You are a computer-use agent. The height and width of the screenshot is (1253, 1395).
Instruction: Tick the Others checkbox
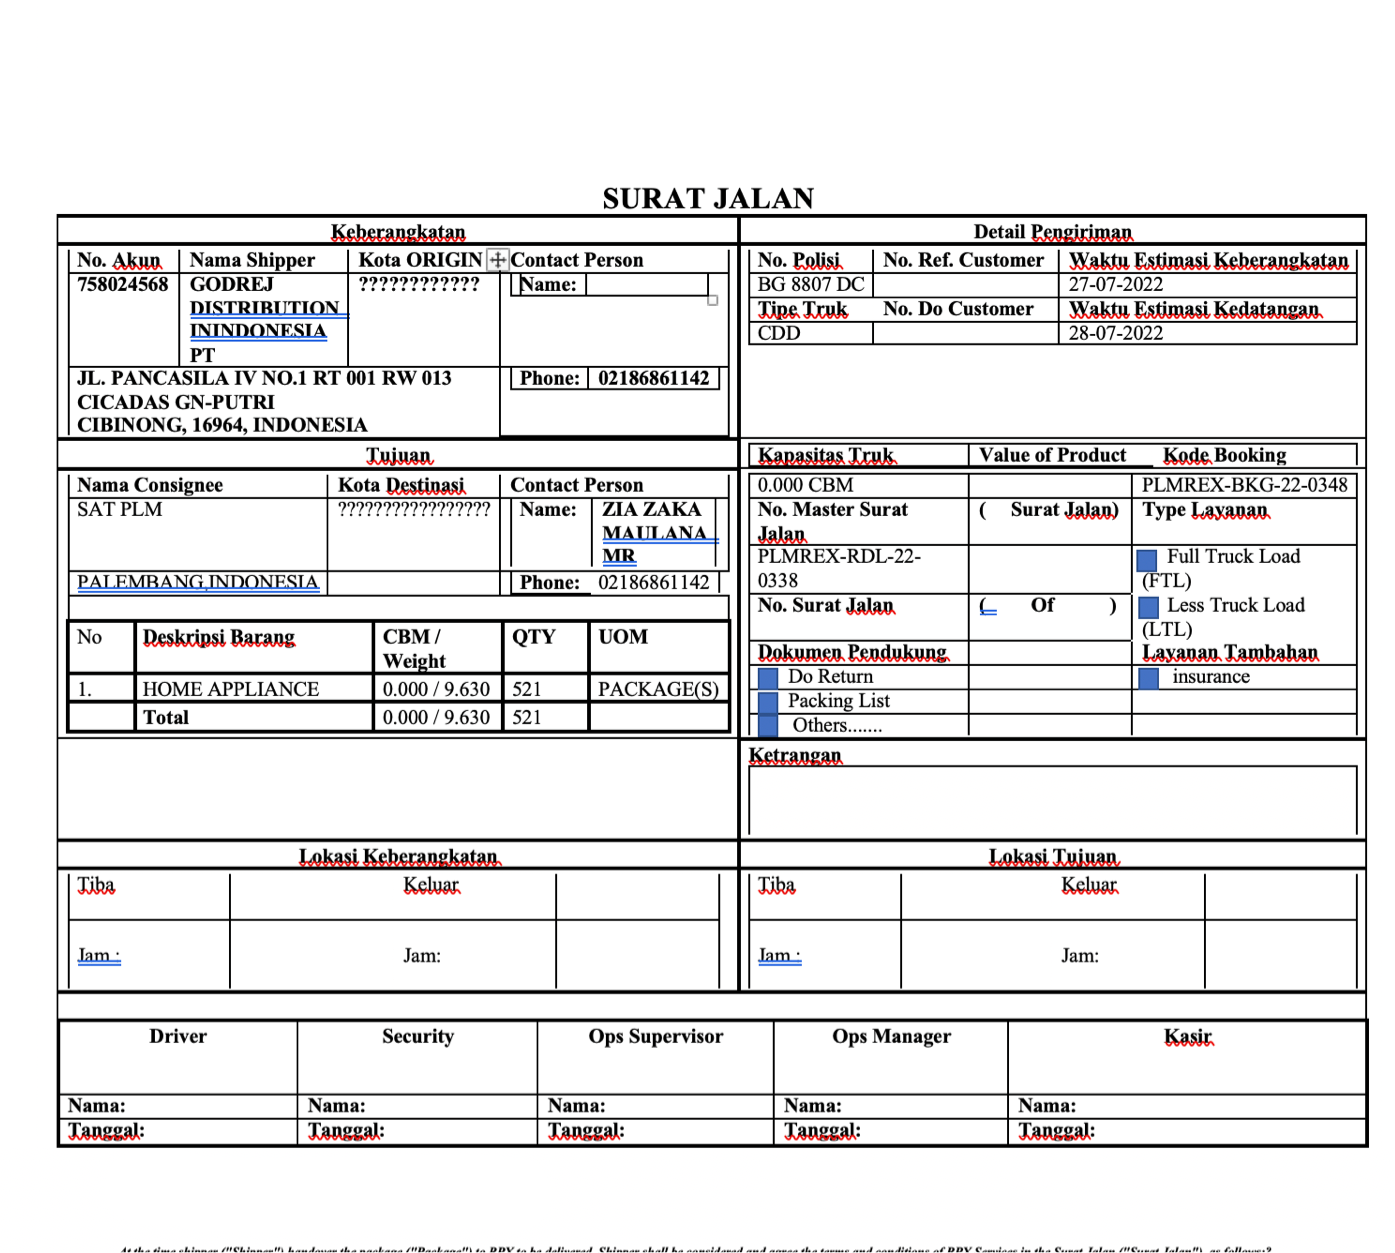point(768,726)
